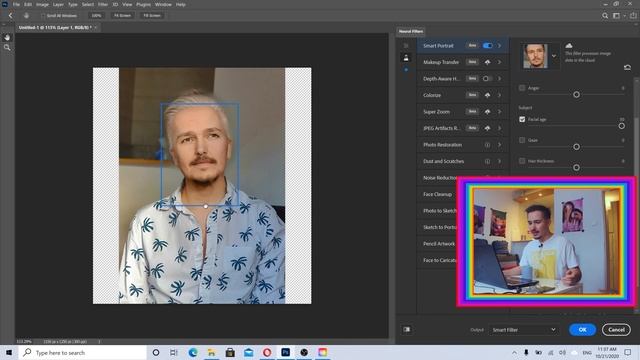
Task: Enable the Depth-Aware Haze filter toggle
Action: click(x=487, y=78)
